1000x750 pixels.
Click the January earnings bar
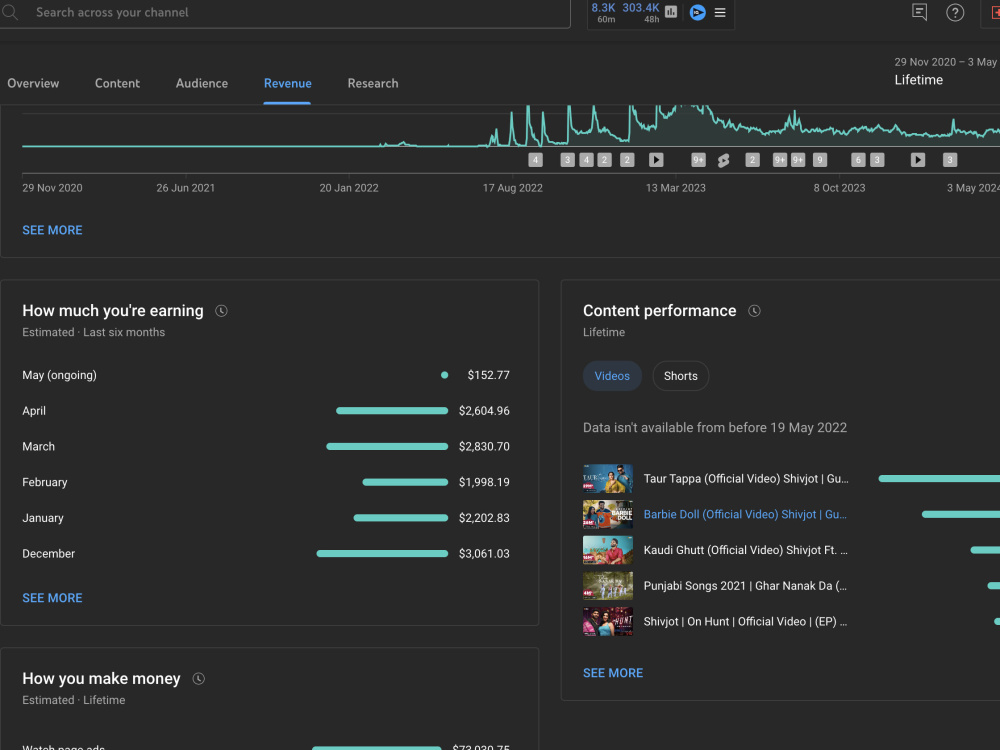[401, 518]
